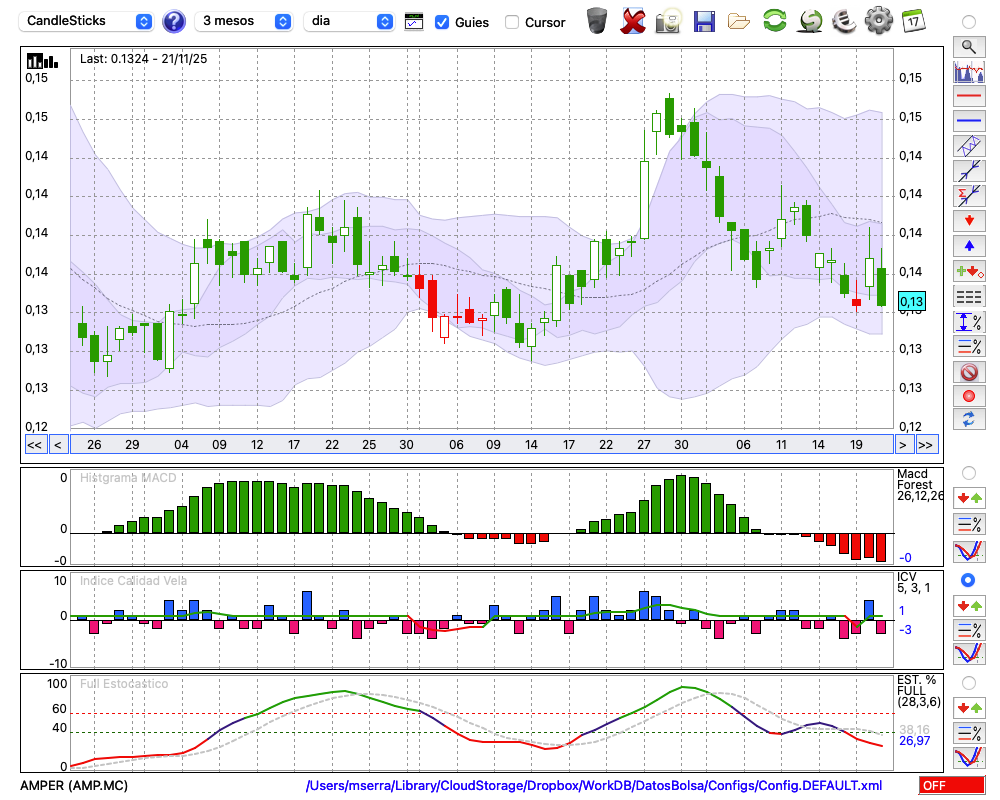Uncheck the Guies checkbox
Screen dimensions: 1000x800
[442, 22]
